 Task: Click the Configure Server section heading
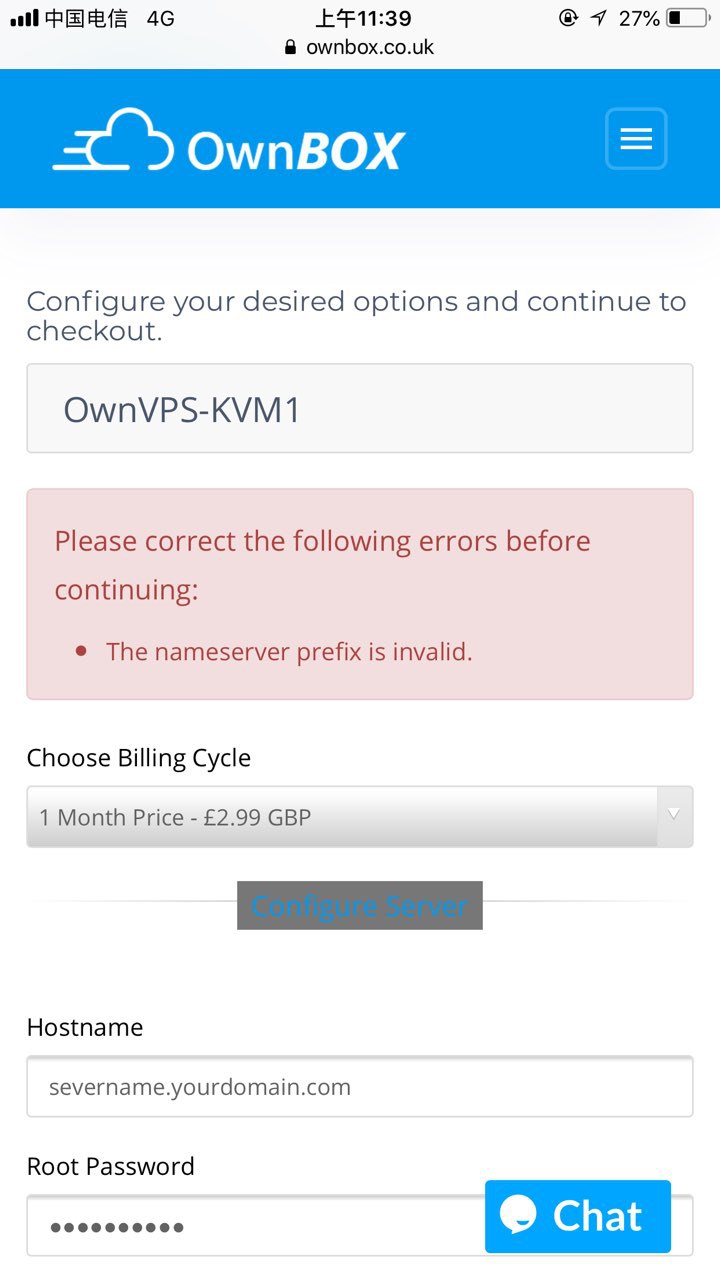360,906
